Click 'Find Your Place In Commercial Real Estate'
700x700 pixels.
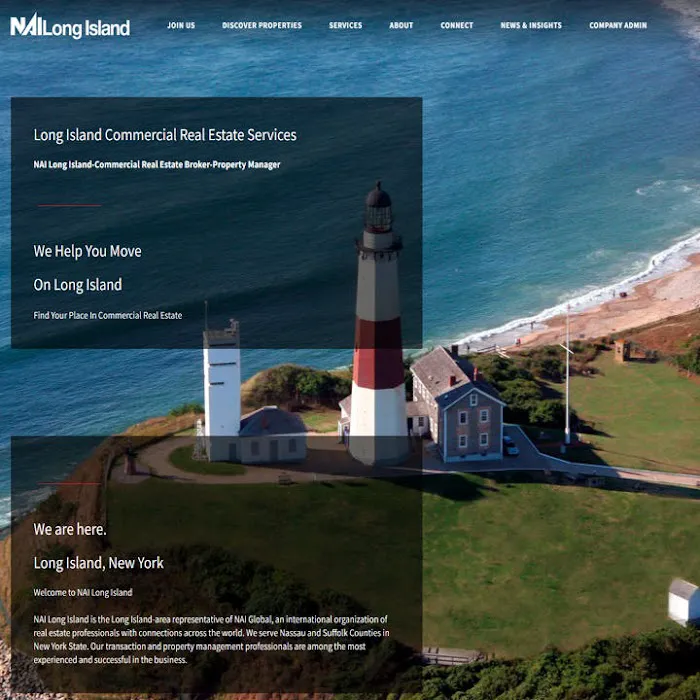click(108, 315)
